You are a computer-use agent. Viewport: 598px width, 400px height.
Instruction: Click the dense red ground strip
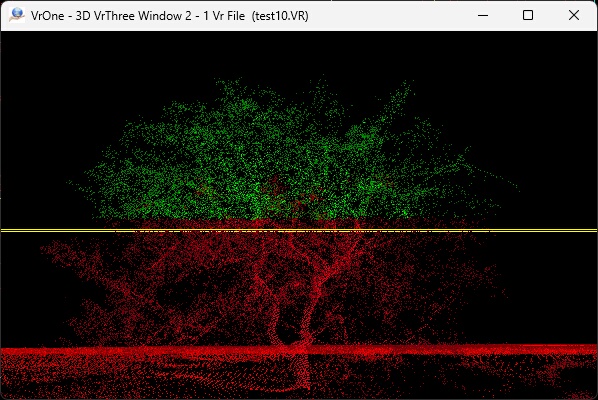click(299, 350)
